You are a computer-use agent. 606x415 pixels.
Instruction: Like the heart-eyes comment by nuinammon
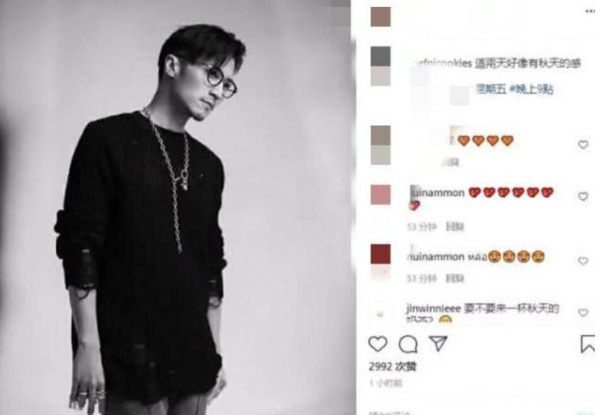pos(583,261)
